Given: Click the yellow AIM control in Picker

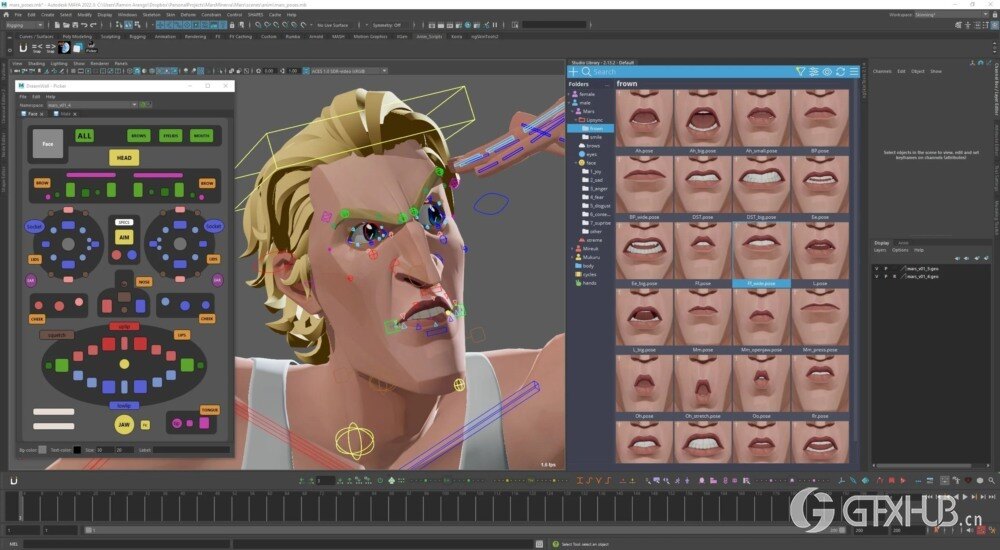Looking at the screenshot, I should pyautogui.click(x=124, y=237).
